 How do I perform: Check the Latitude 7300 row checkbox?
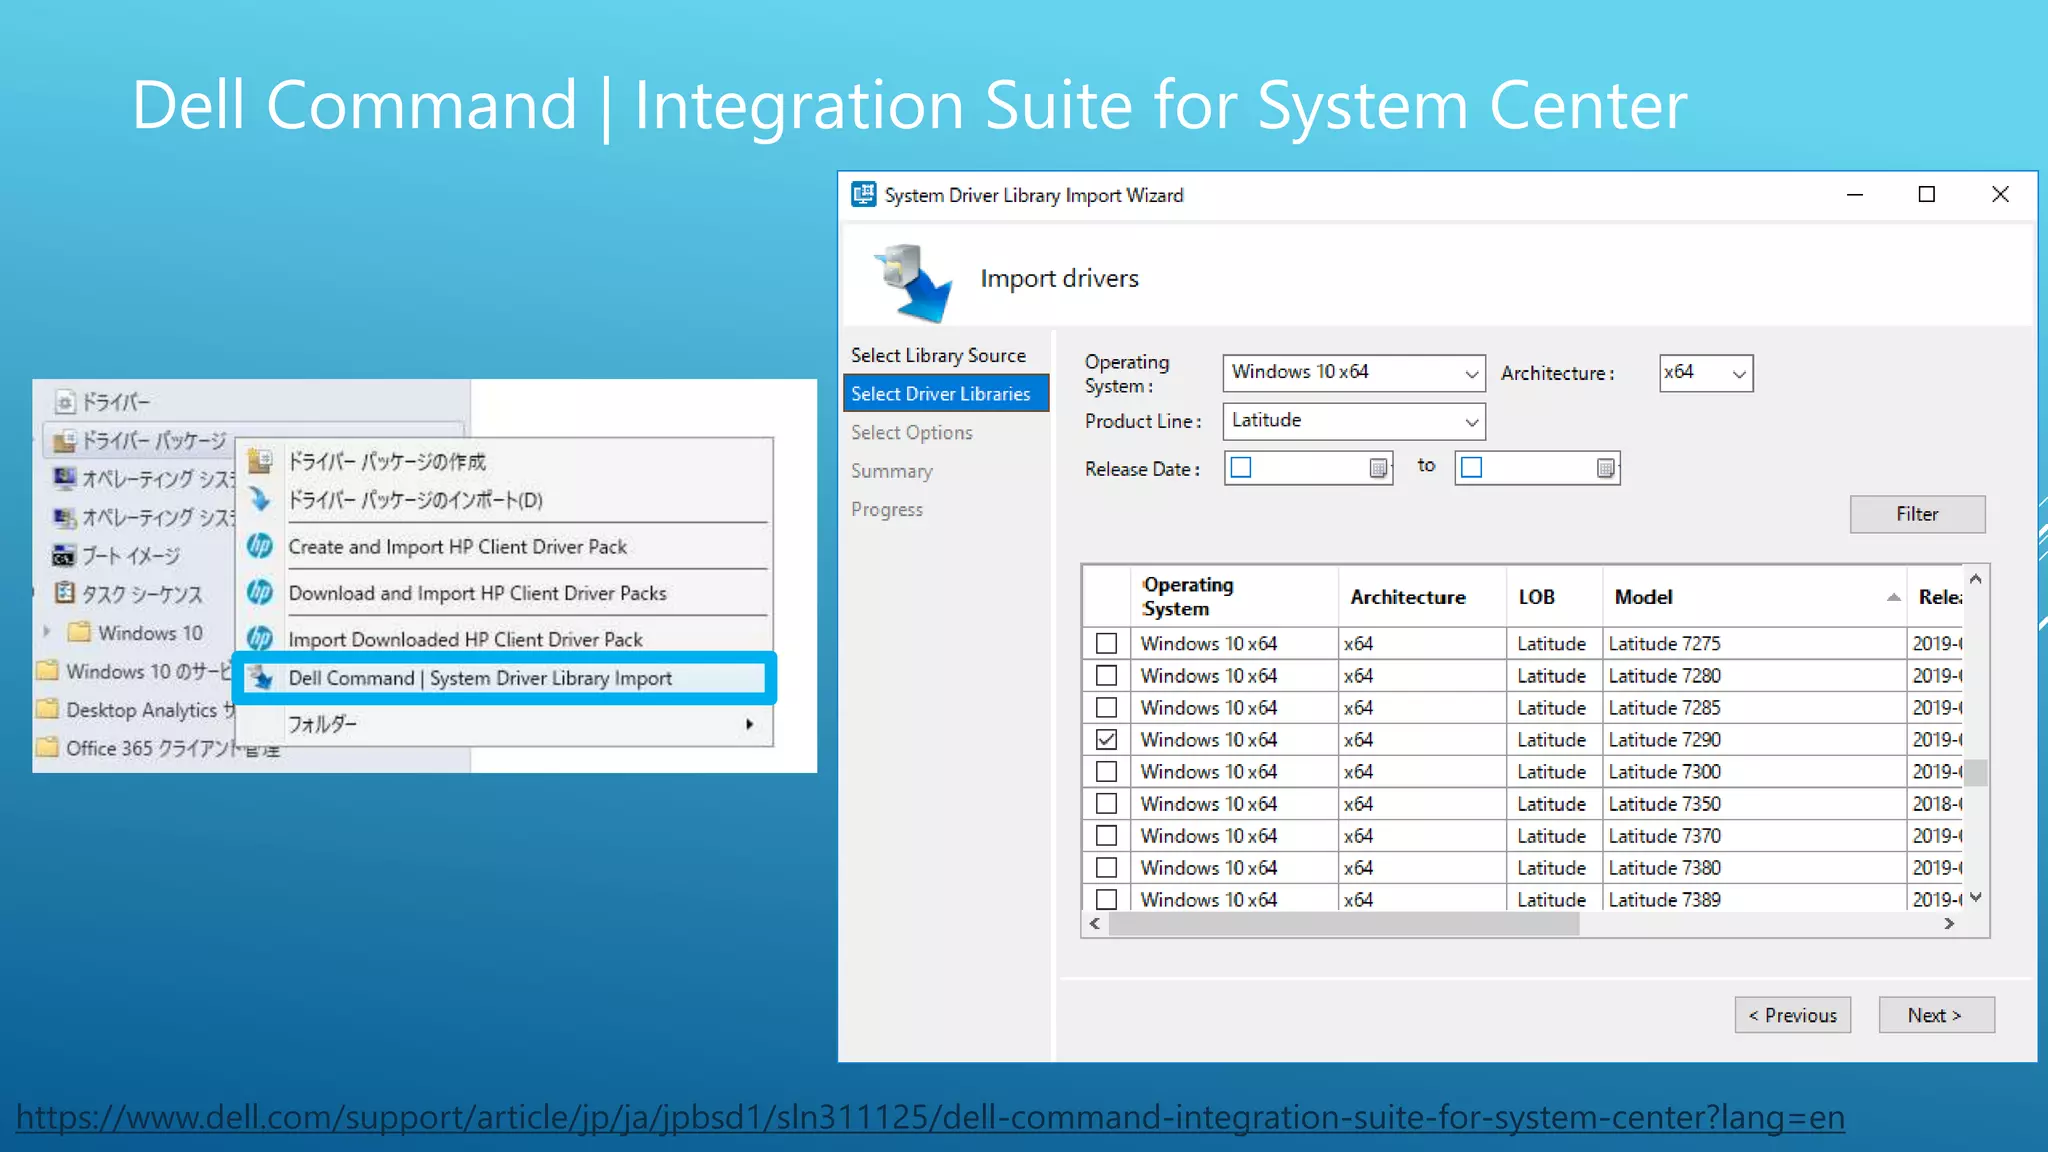1106,771
